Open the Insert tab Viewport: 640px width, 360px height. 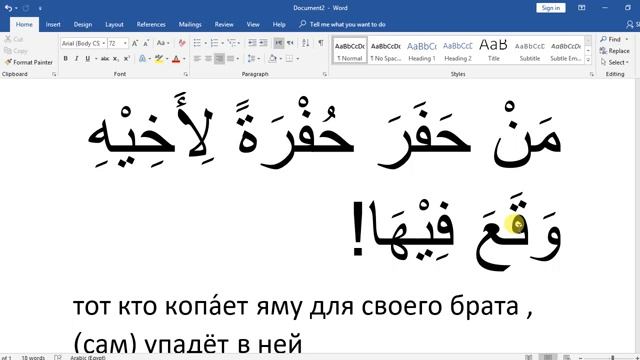click(53, 24)
